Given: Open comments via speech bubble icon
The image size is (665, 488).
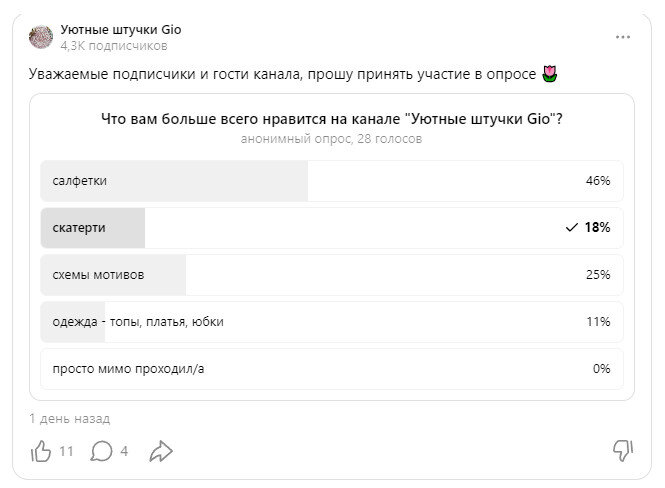Looking at the screenshot, I should click(101, 451).
